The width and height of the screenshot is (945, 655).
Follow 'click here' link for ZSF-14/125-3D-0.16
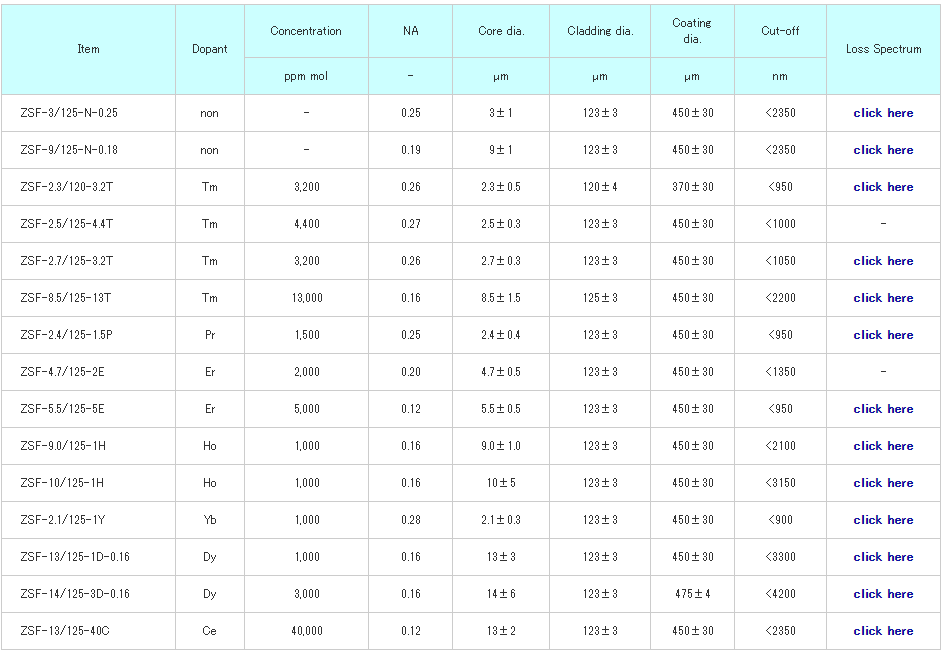pyautogui.click(x=883, y=594)
